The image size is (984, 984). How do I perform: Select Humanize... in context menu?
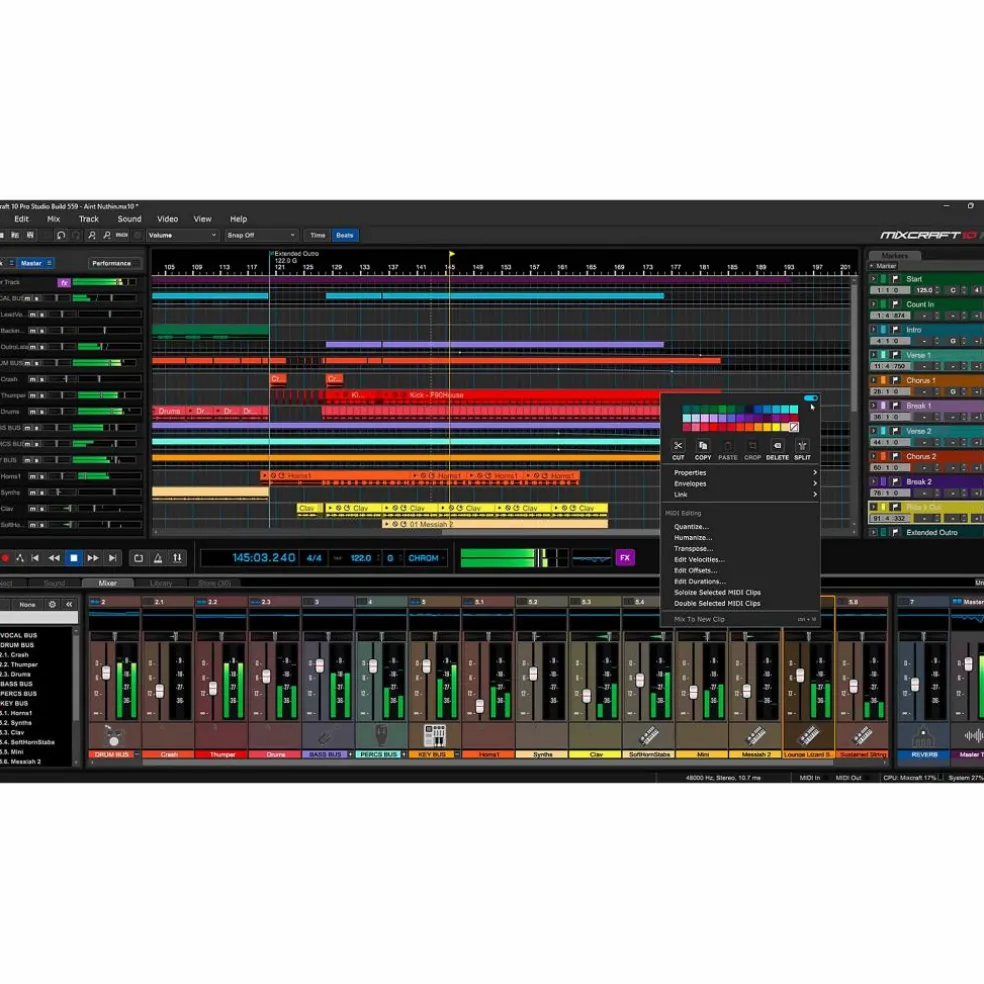(693, 538)
